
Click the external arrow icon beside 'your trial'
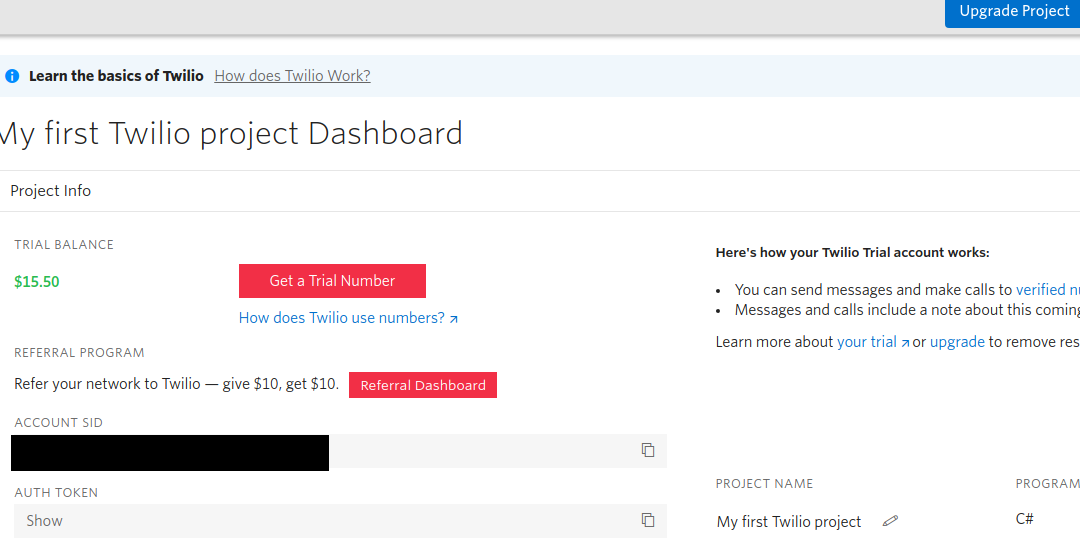905,343
